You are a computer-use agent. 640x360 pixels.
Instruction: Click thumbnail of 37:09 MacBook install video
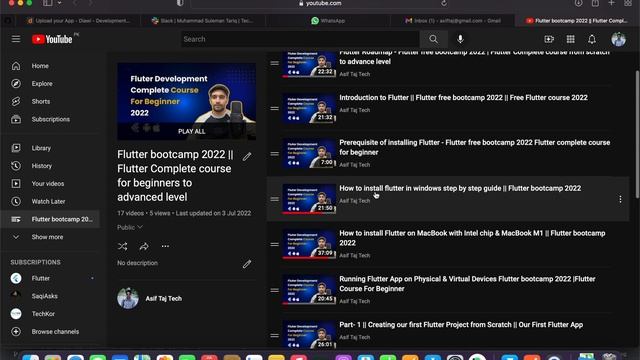[309, 244]
